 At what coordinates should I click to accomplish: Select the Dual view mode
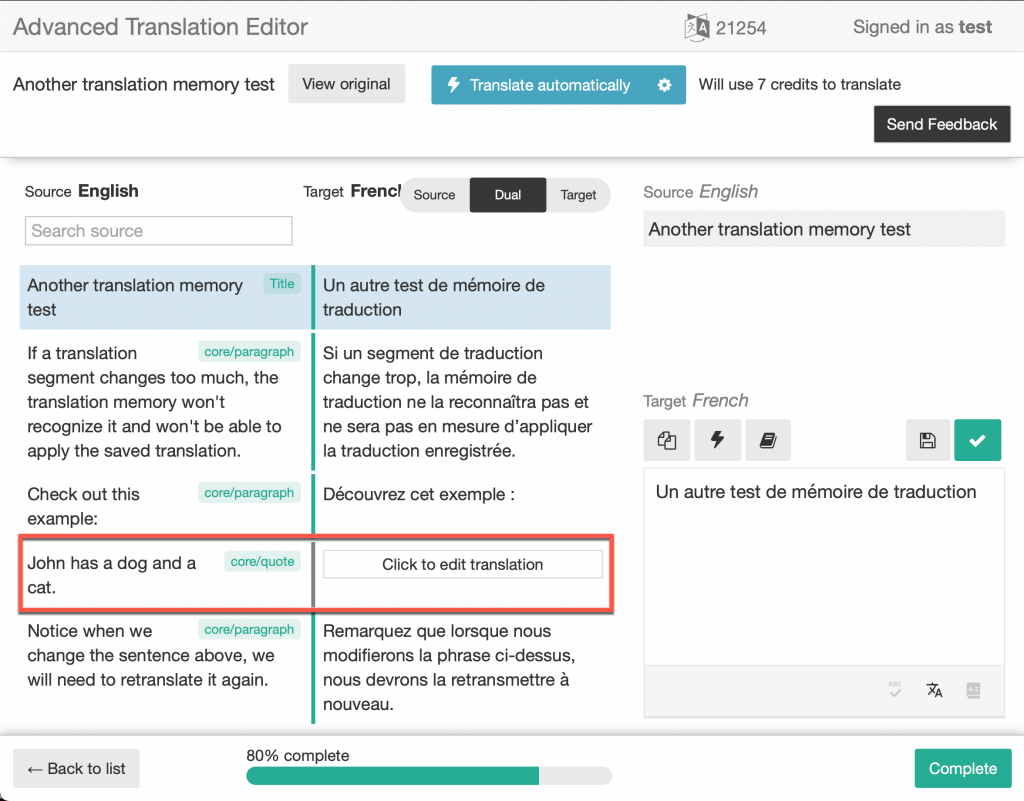click(508, 195)
